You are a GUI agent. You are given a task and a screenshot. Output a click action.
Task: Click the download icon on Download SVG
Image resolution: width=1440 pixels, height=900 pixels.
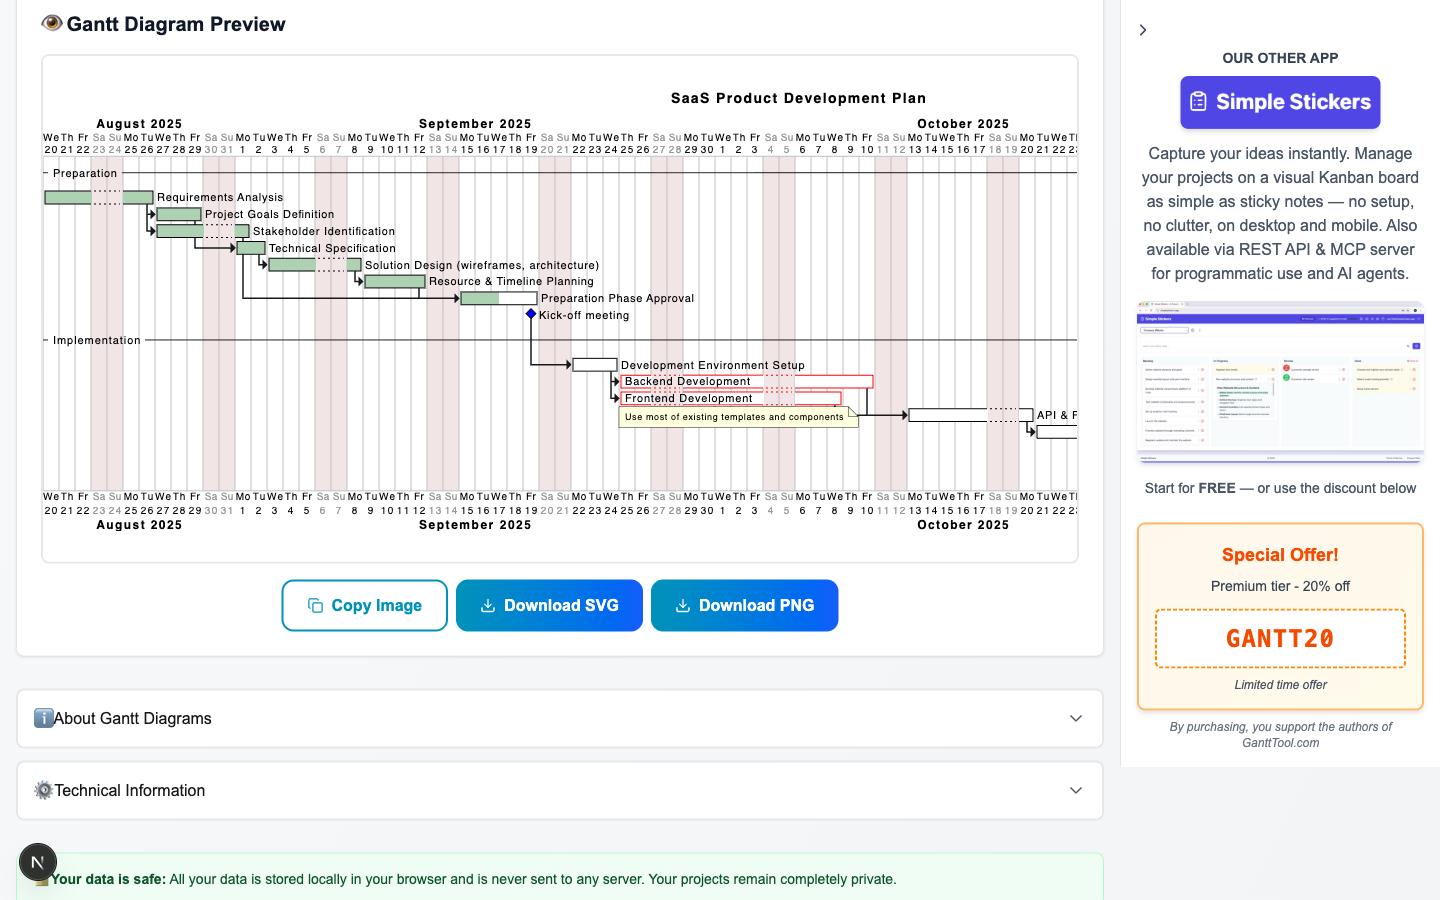(x=488, y=605)
